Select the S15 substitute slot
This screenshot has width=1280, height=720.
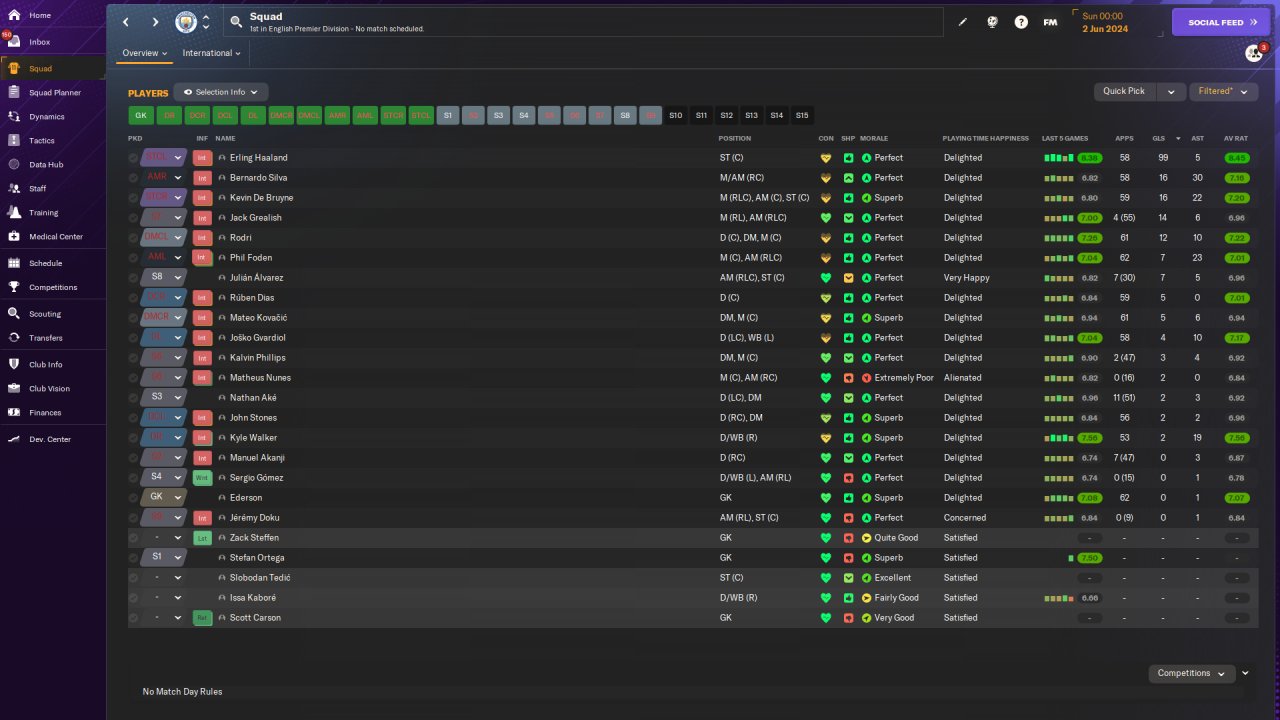click(x=802, y=116)
